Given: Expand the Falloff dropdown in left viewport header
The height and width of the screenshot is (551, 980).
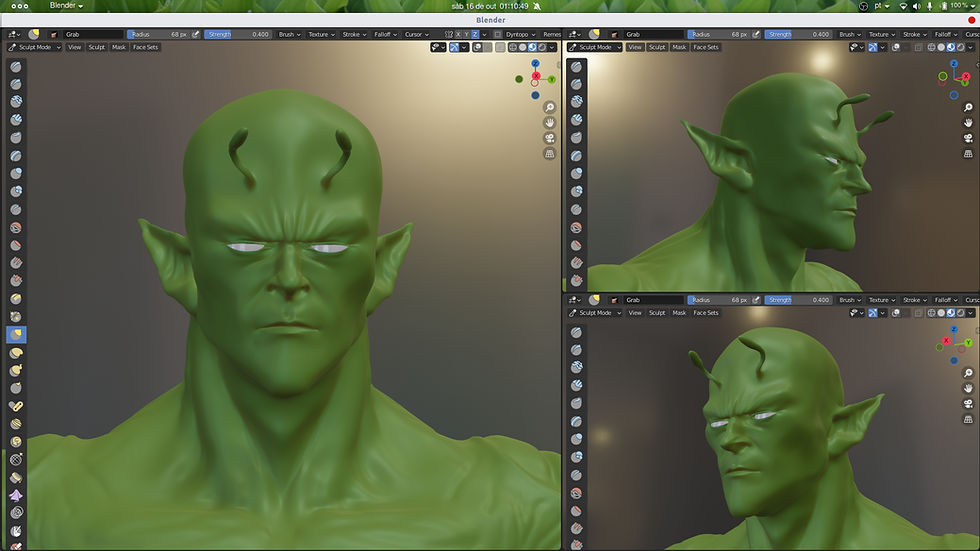Looking at the screenshot, I should pyautogui.click(x=384, y=34).
